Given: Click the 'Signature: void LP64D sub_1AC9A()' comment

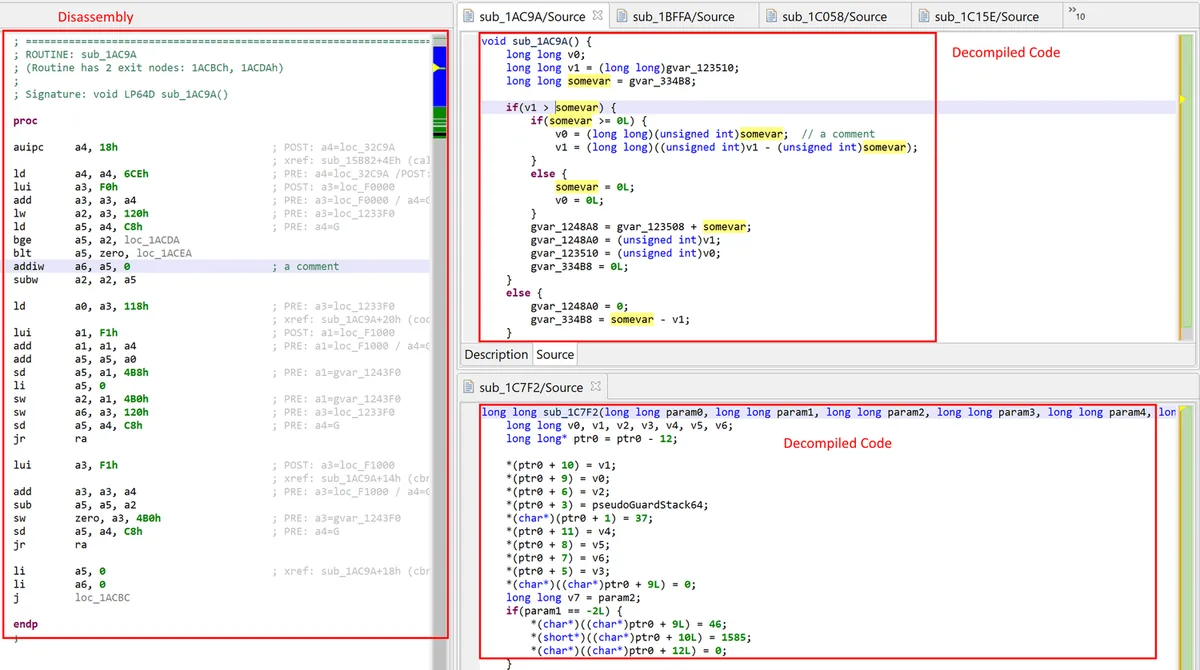Looking at the screenshot, I should click(120, 93).
